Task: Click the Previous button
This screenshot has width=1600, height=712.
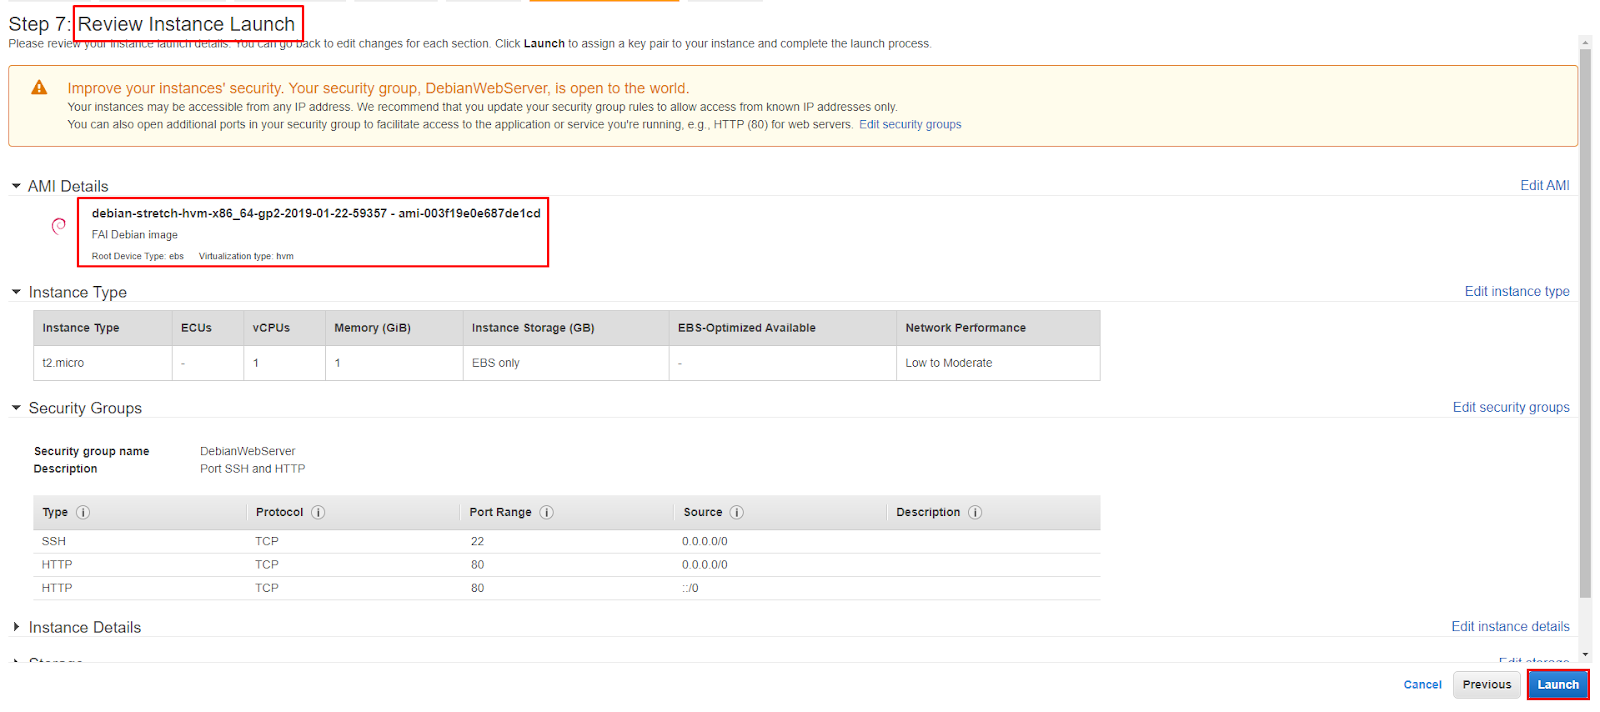Action: coord(1487,685)
